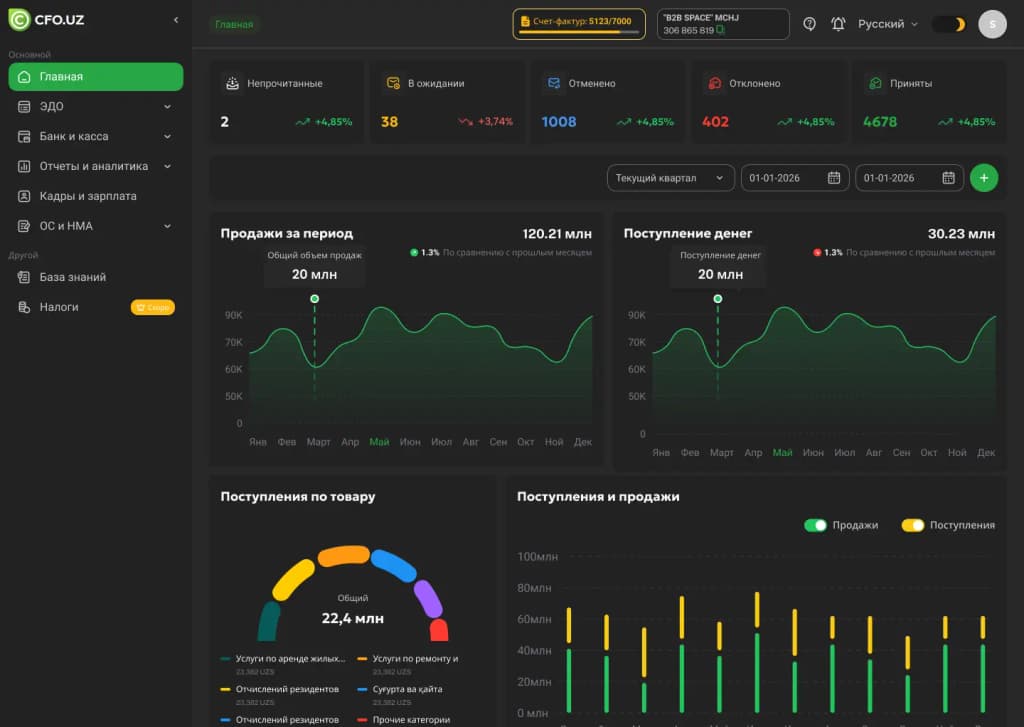Collapse the sidebar with the chevron arrow

(176, 18)
